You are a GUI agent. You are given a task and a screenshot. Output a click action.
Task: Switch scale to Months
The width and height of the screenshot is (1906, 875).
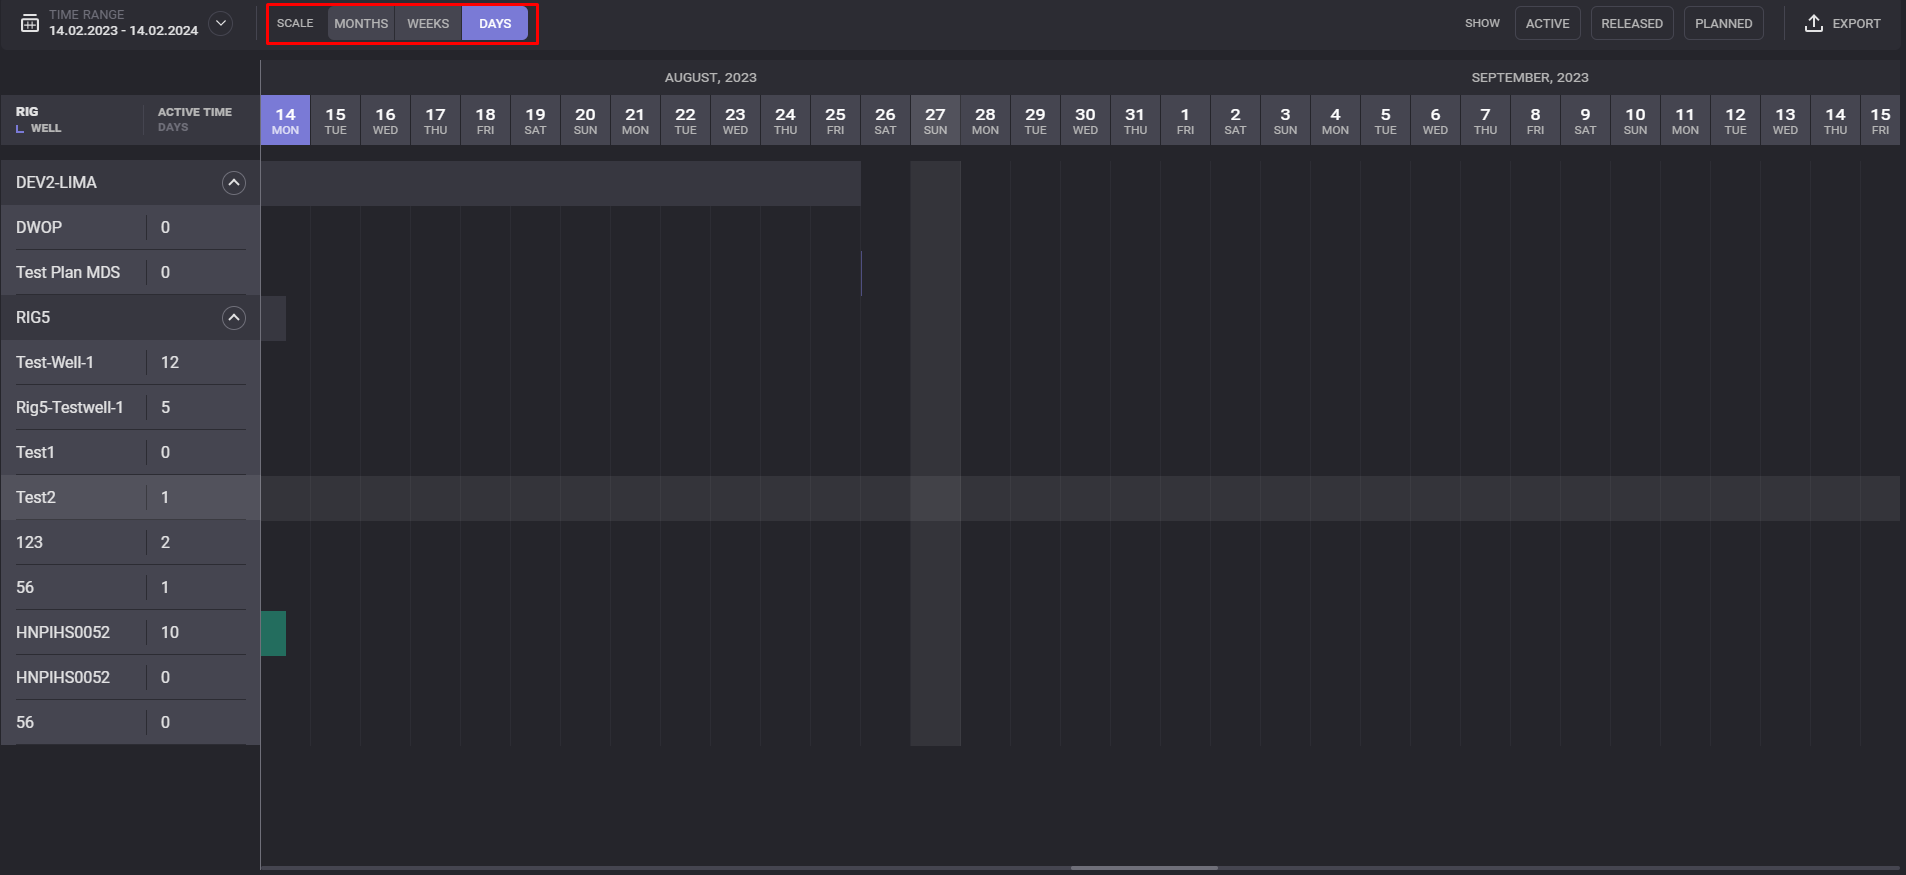click(x=361, y=23)
